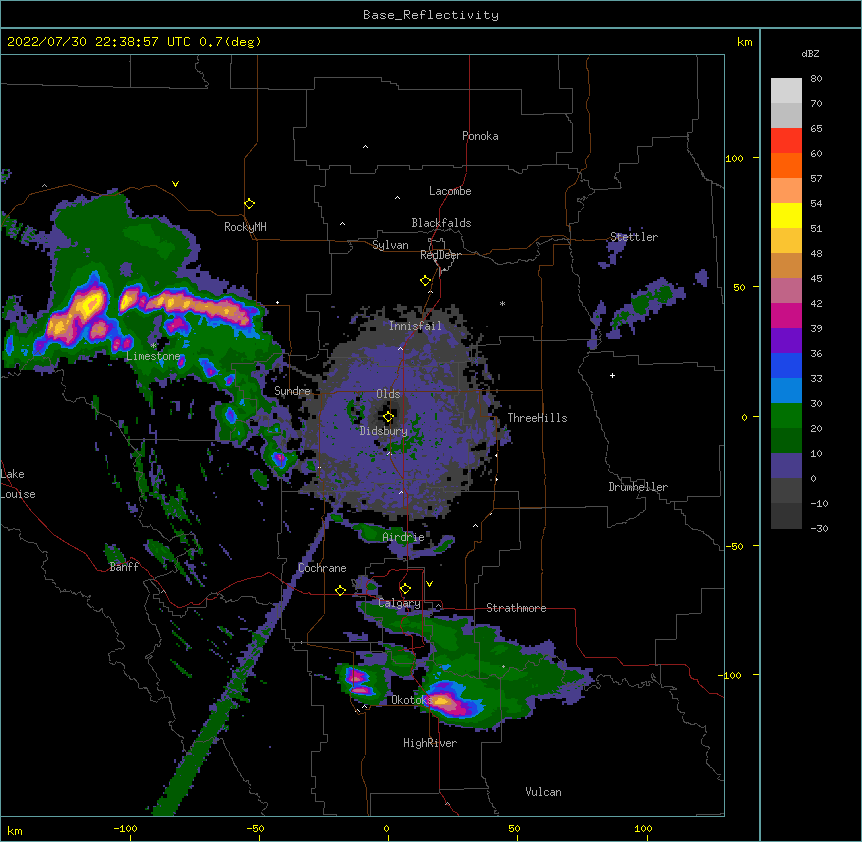This screenshot has width=862, height=842.
Task: Click the RedDeer city label
Action: tap(440, 255)
